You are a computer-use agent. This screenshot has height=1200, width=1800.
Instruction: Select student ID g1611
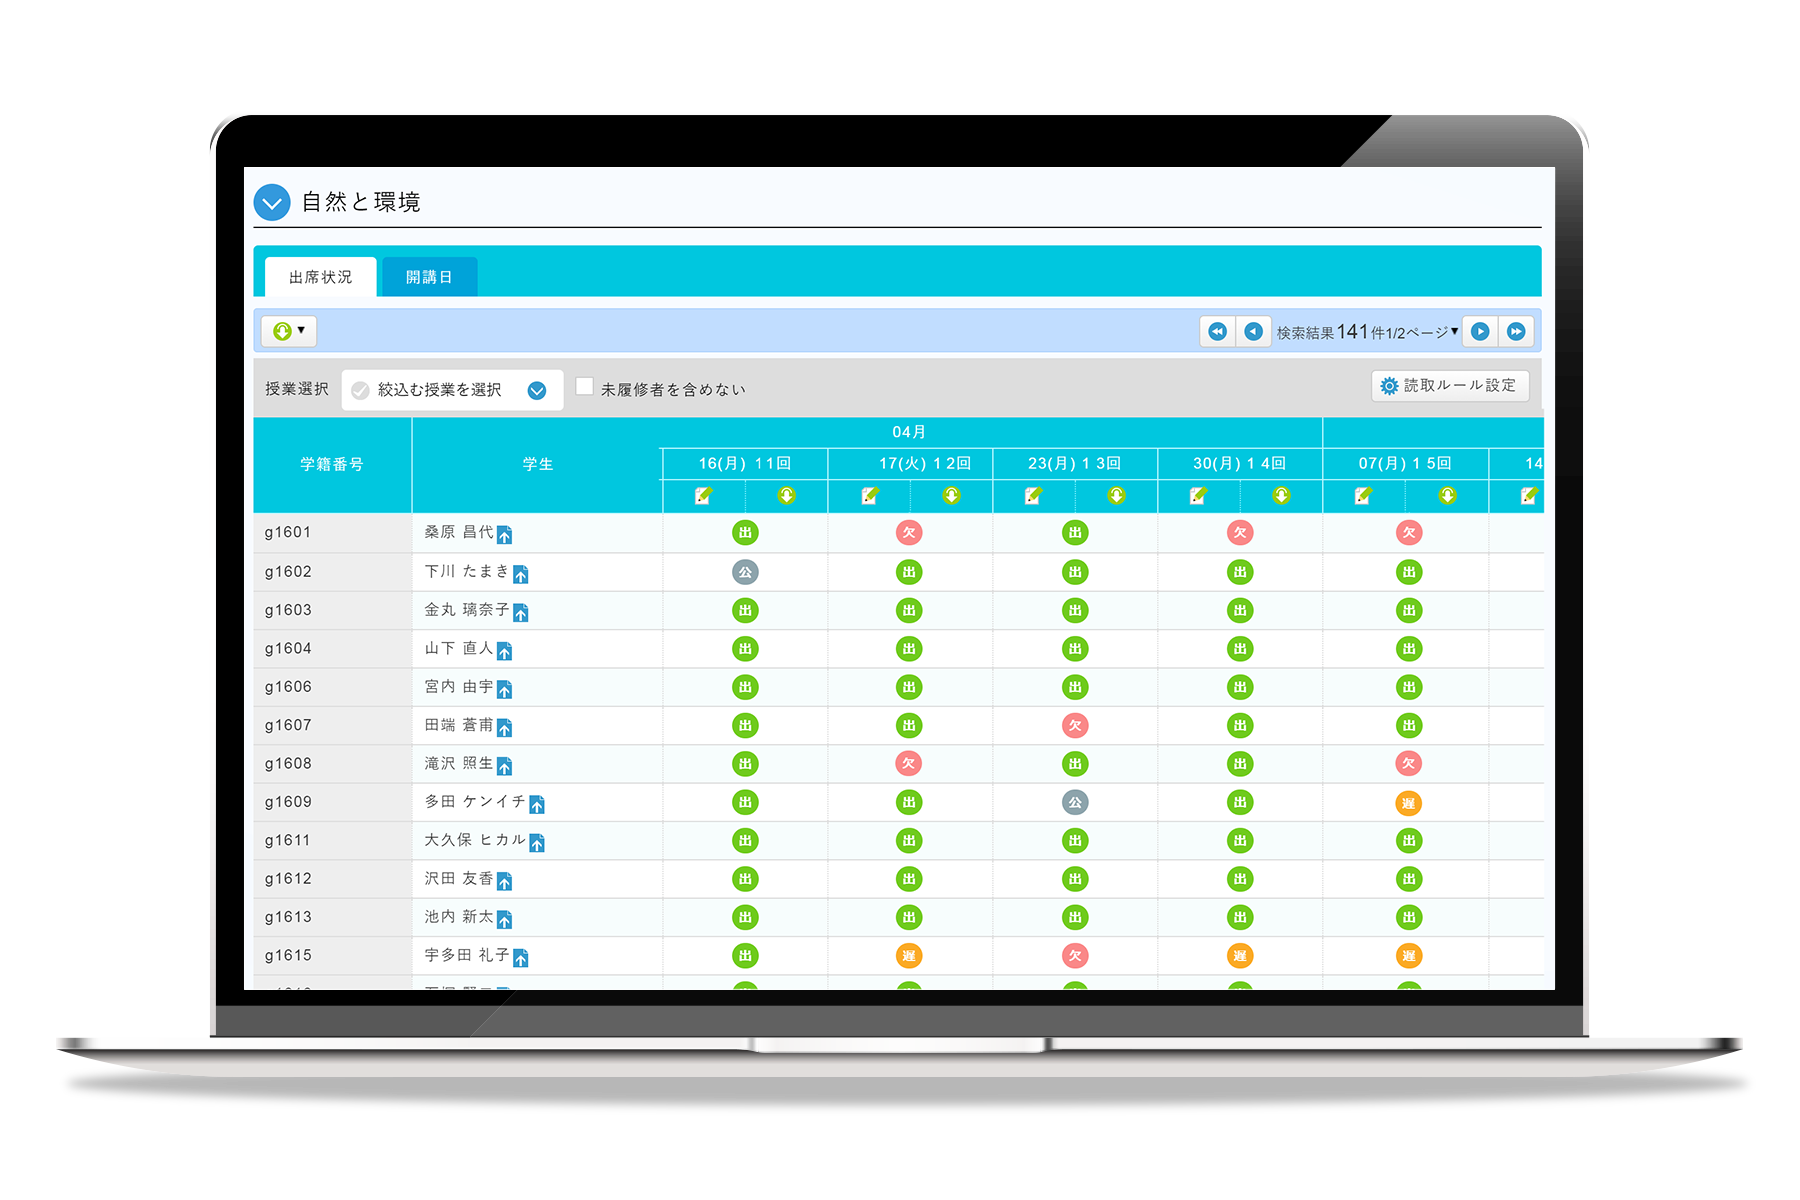(x=288, y=841)
